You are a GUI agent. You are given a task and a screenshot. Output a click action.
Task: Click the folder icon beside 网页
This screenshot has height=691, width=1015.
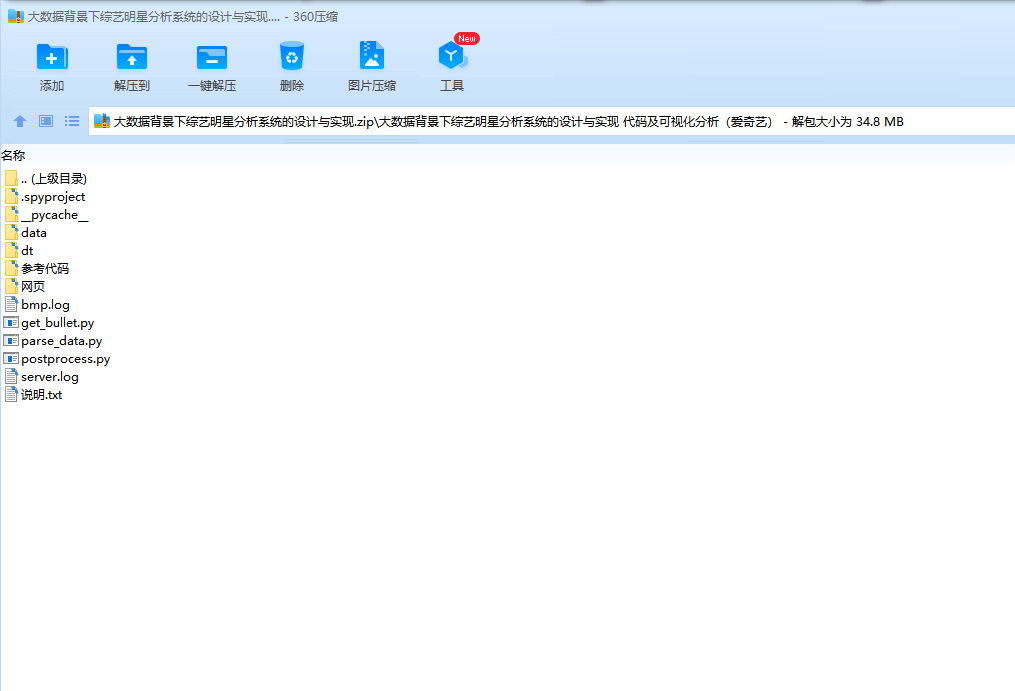11,286
